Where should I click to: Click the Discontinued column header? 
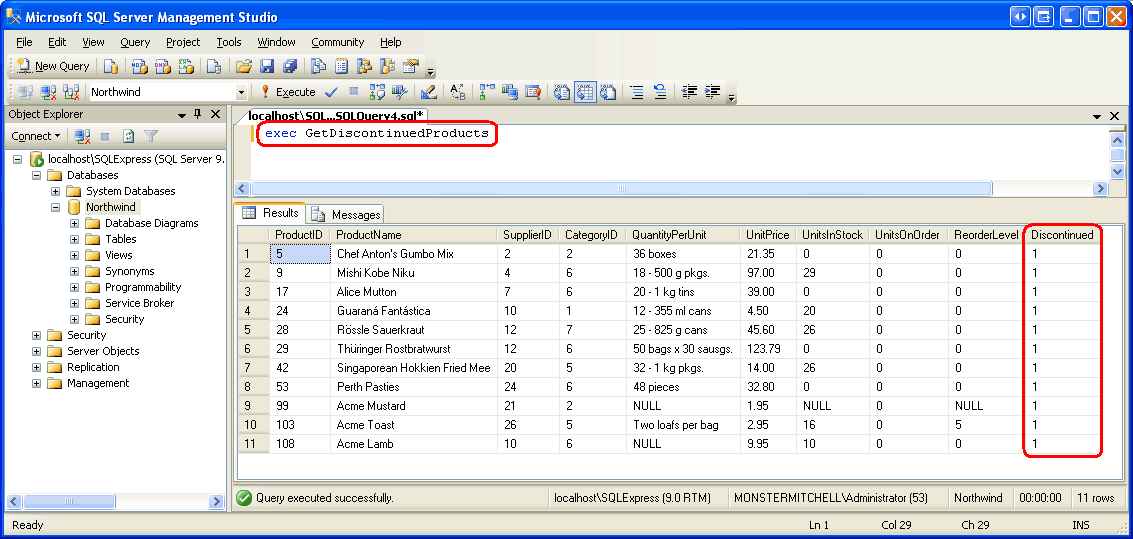click(1062, 235)
